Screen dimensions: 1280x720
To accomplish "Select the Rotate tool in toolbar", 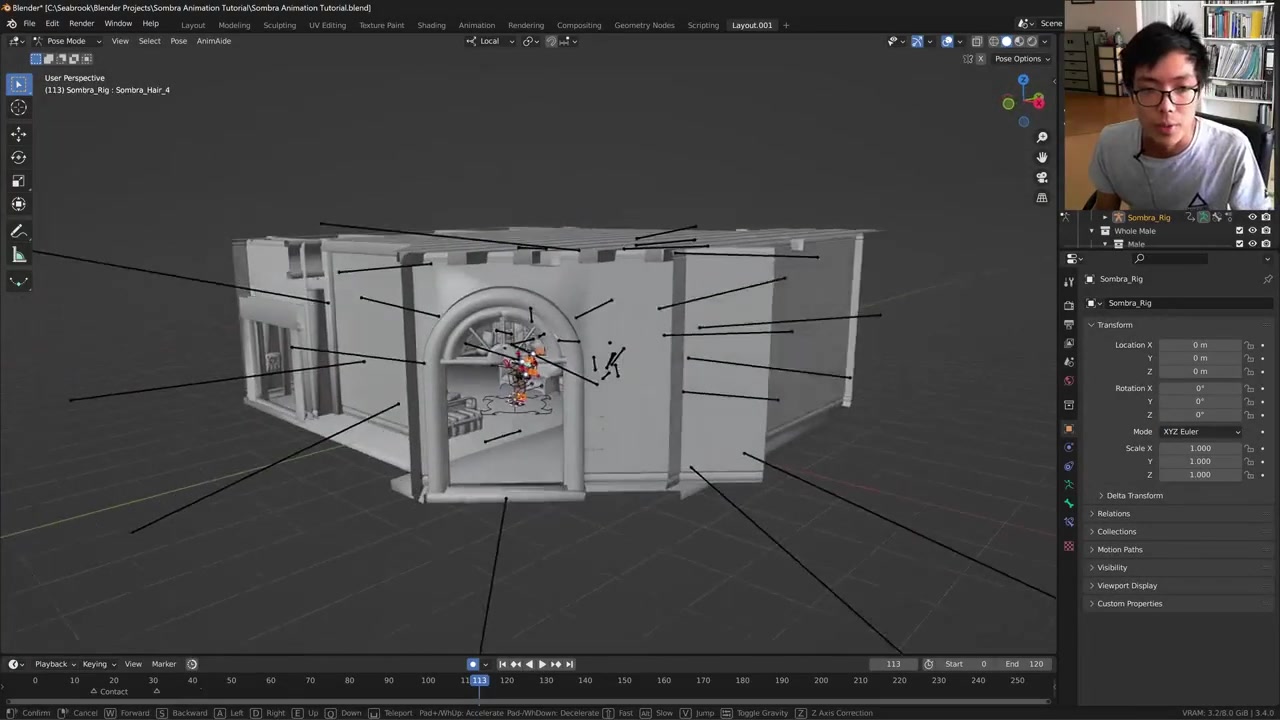I will [x=18, y=157].
